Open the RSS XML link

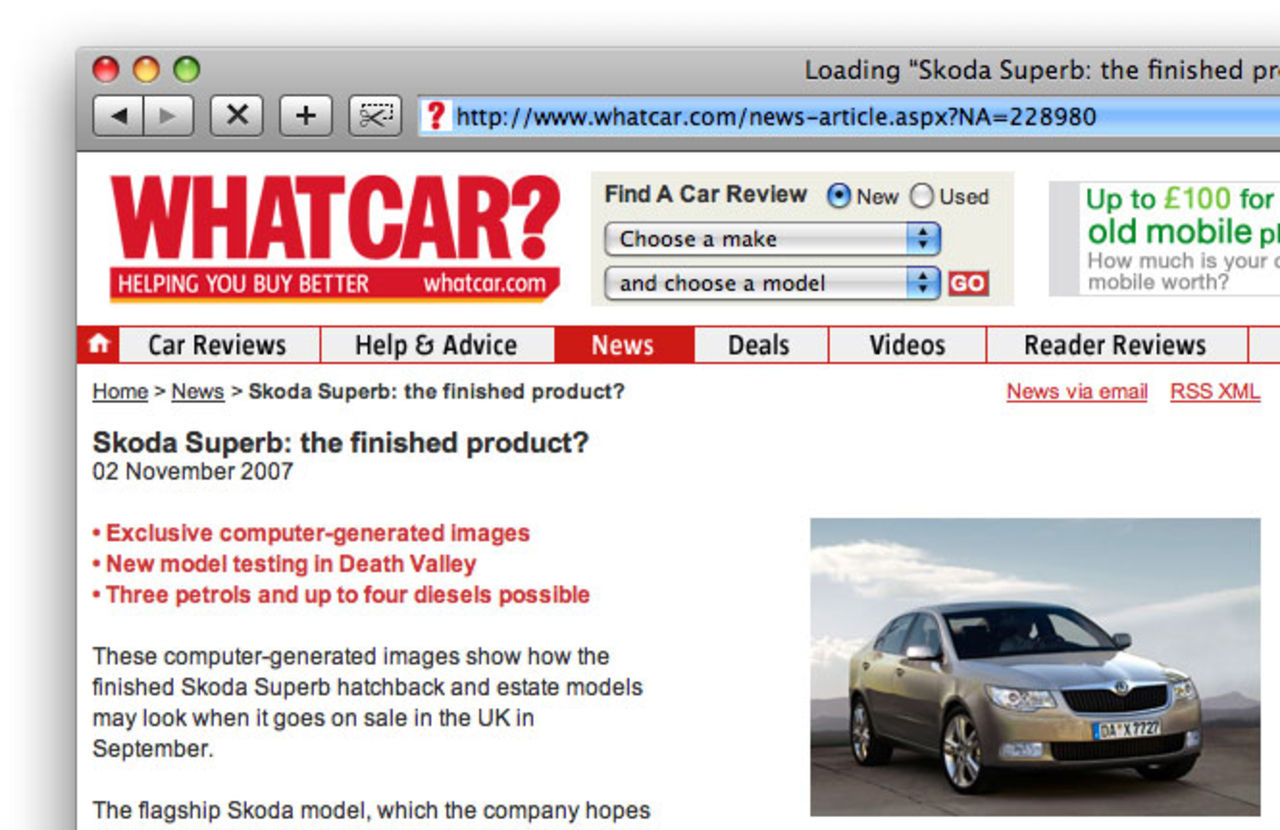[1215, 391]
